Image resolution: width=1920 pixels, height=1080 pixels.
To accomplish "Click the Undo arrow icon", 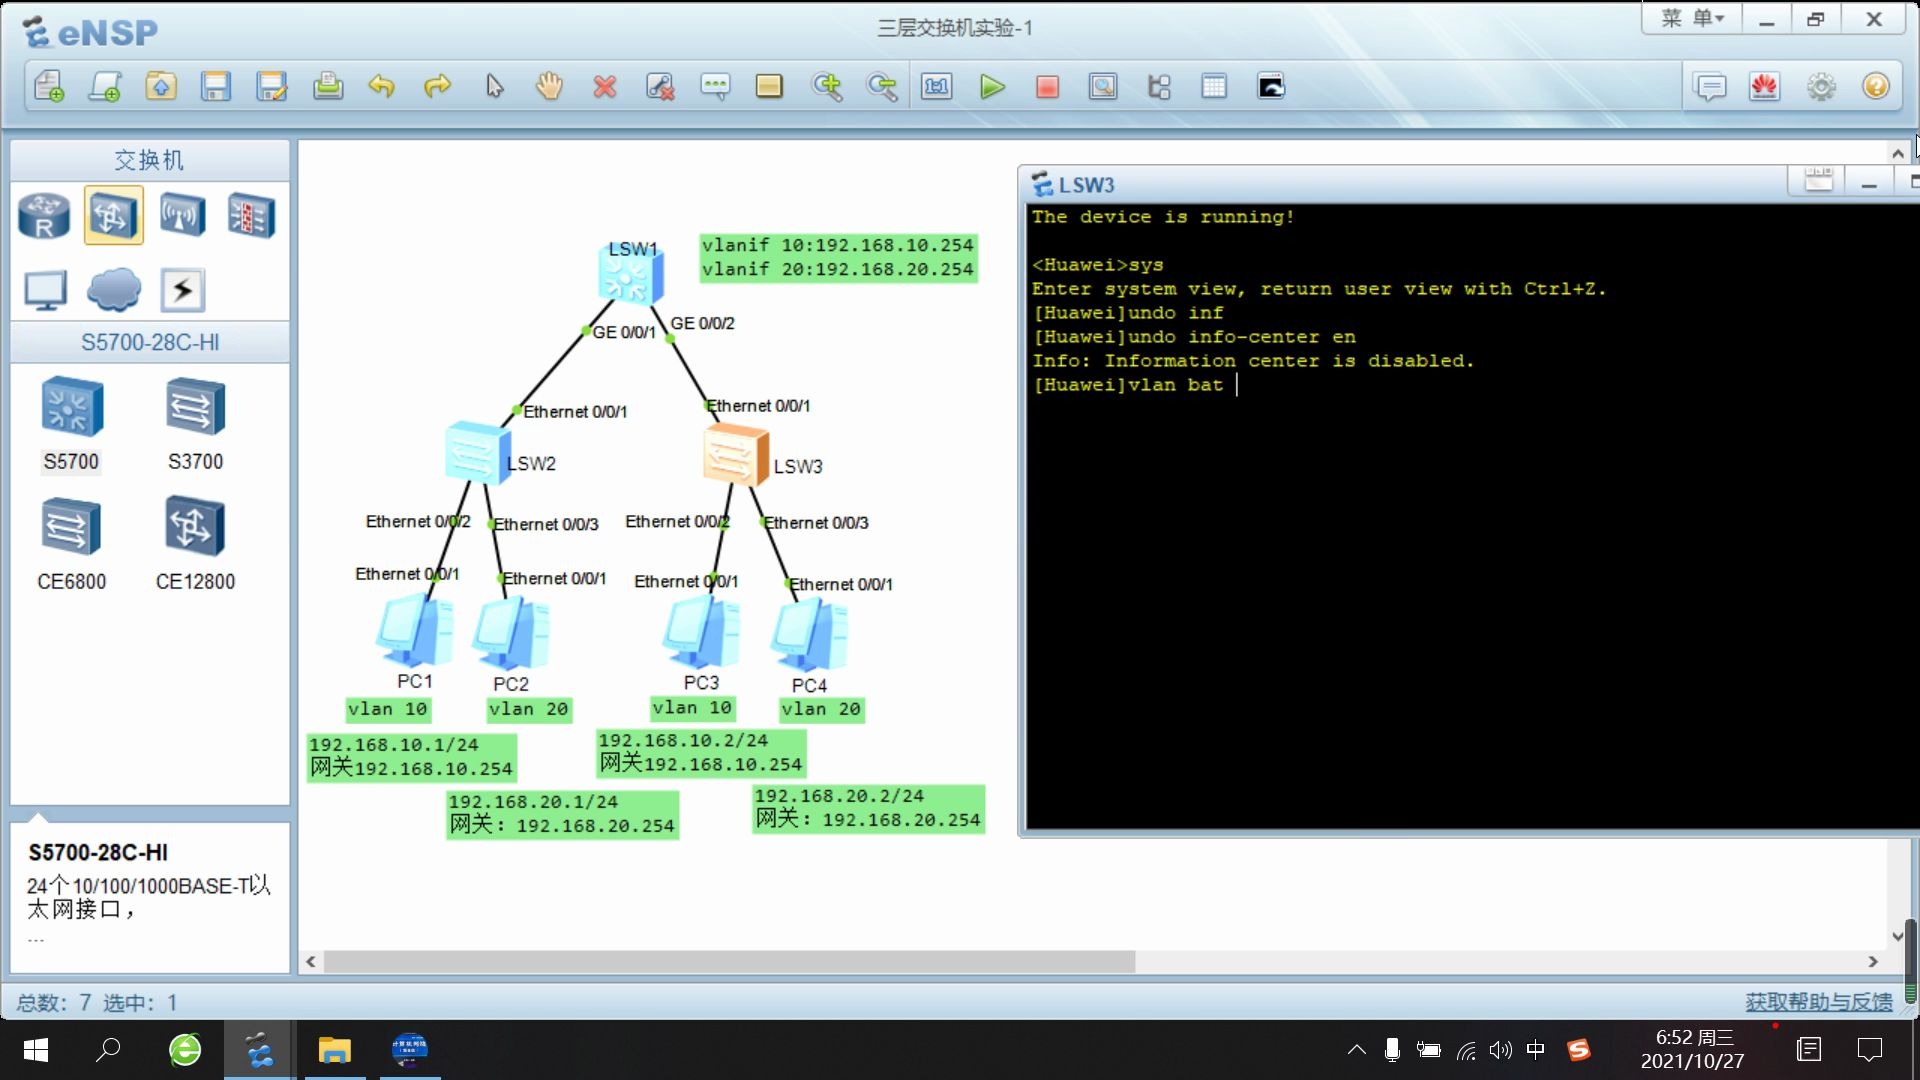I will point(381,87).
